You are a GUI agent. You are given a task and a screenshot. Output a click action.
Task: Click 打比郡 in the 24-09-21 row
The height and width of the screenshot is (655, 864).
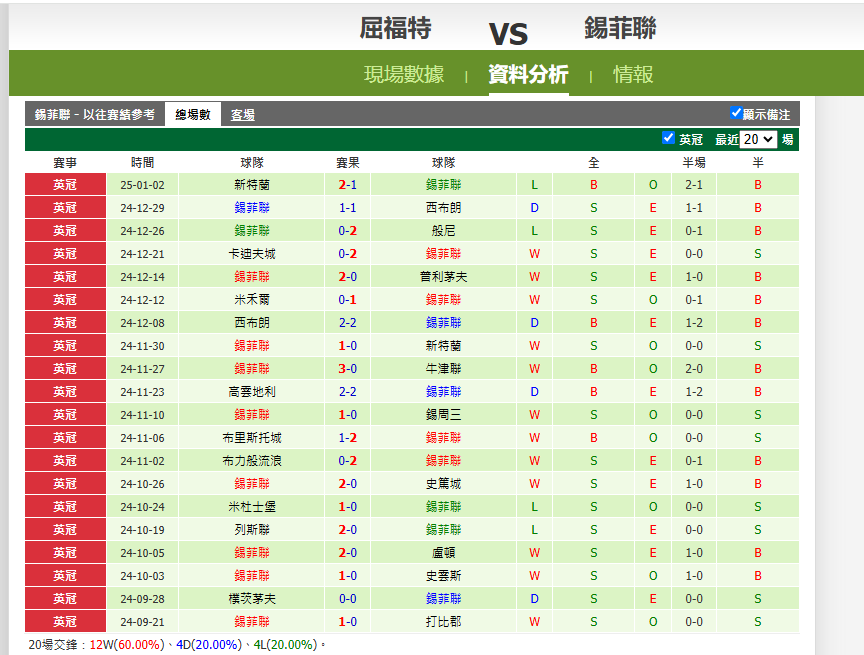444,622
